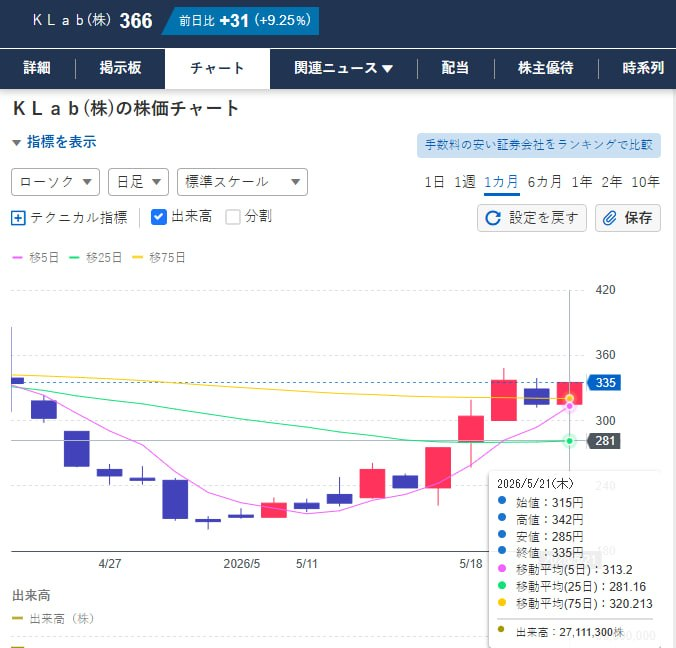The height and width of the screenshot is (648, 676).
Task: Click the 335 price axis label
Action: tap(604, 382)
